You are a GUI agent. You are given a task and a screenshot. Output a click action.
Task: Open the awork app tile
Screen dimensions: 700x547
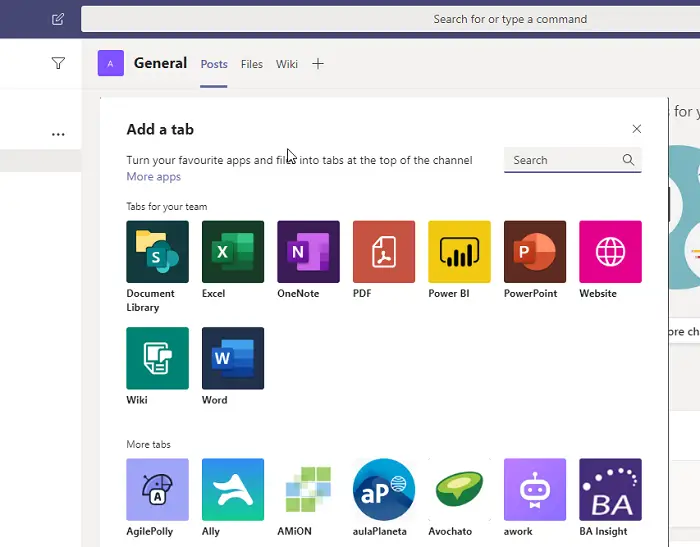[535, 489]
